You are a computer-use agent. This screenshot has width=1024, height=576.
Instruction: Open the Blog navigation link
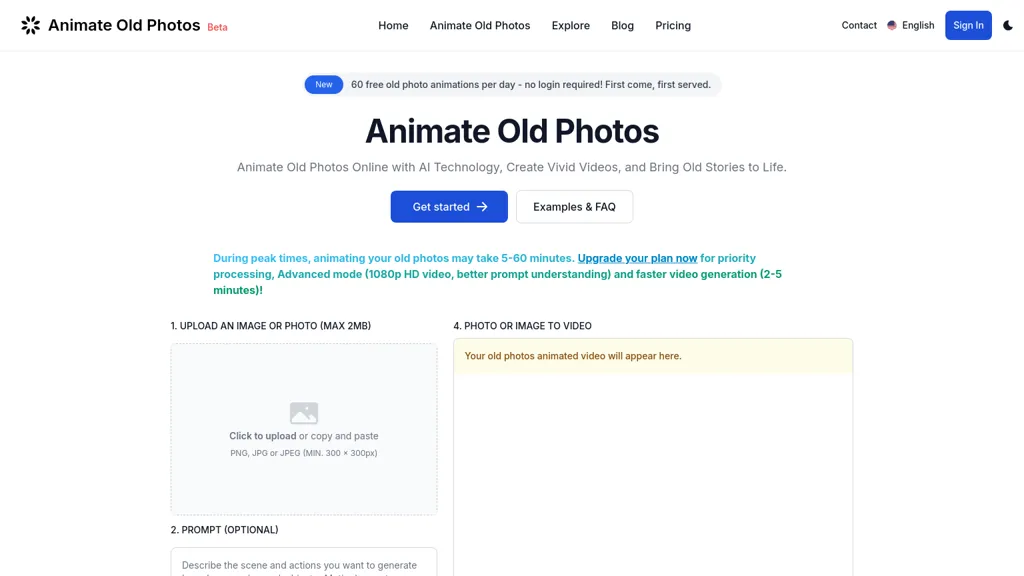pyautogui.click(x=622, y=25)
